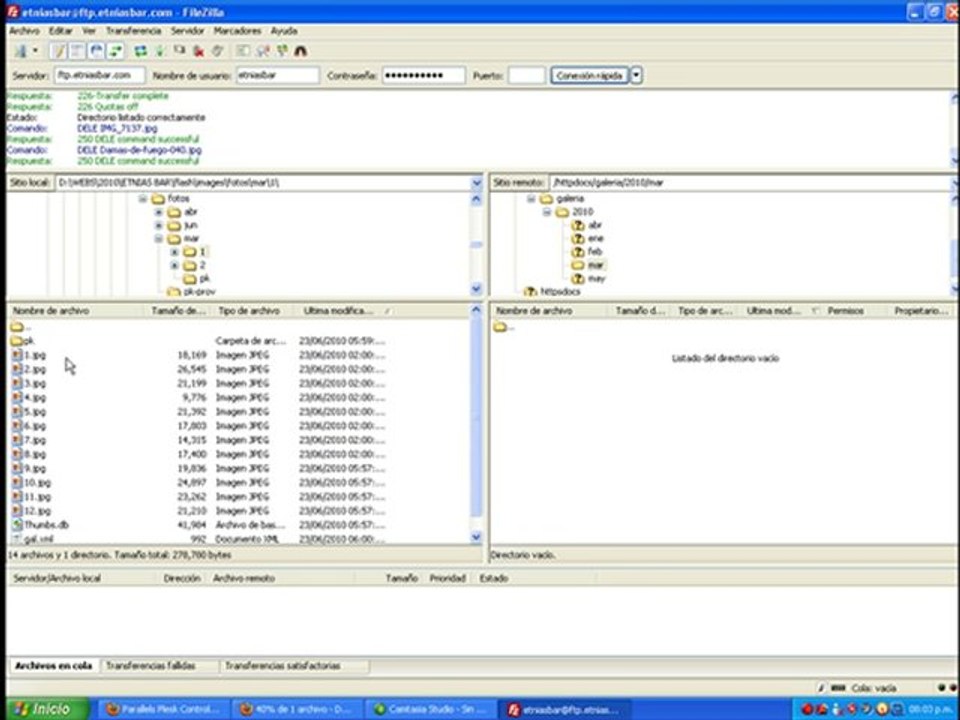
Task: Click the Servidor host input field
Action: click(100, 75)
